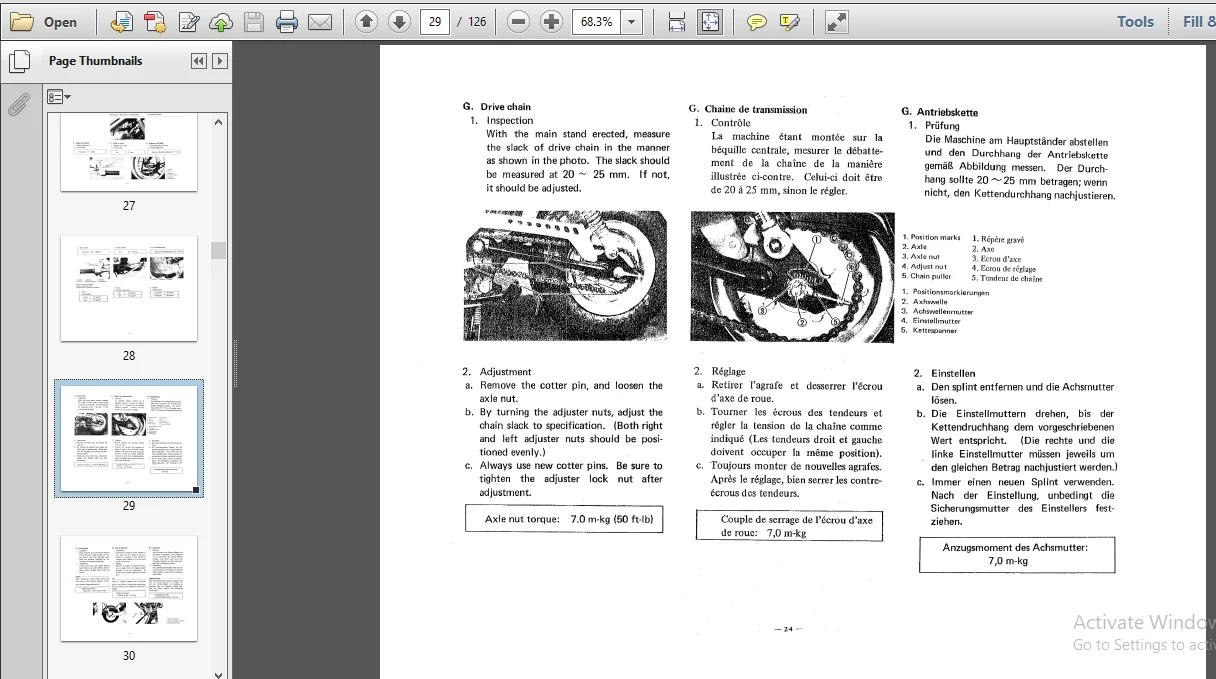Click the zoom percentage field 68.3%
This screenshot has width=1216, height=679.
[596, 21]
